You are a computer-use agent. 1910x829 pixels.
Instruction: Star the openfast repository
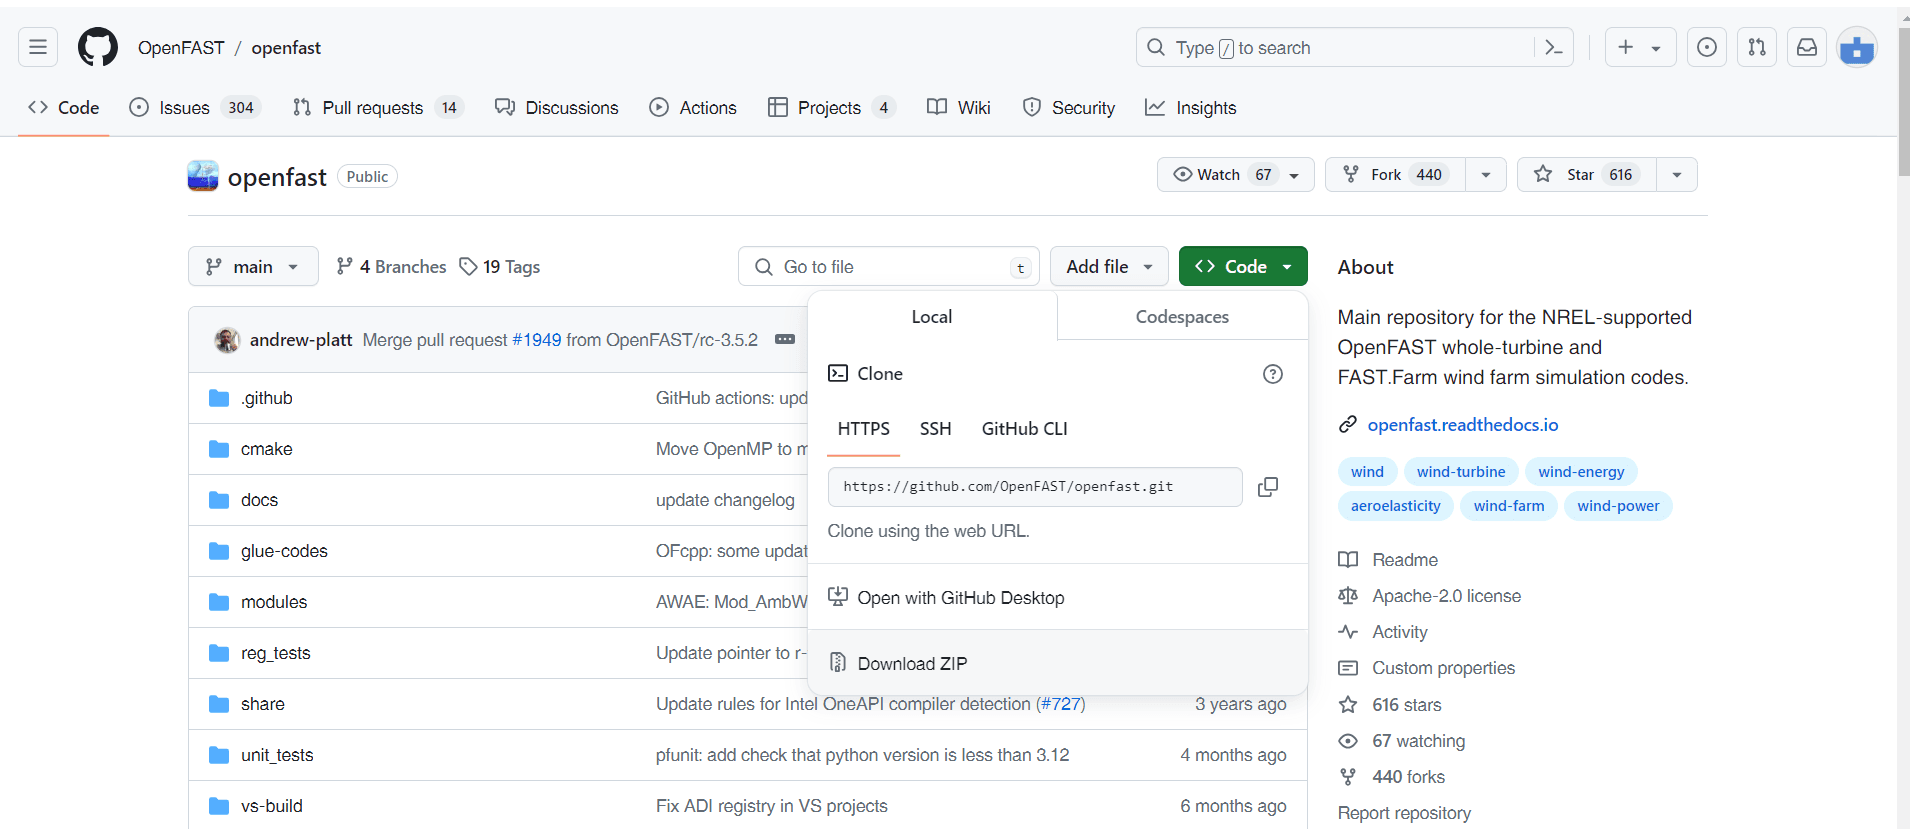tap(1587, 174)
